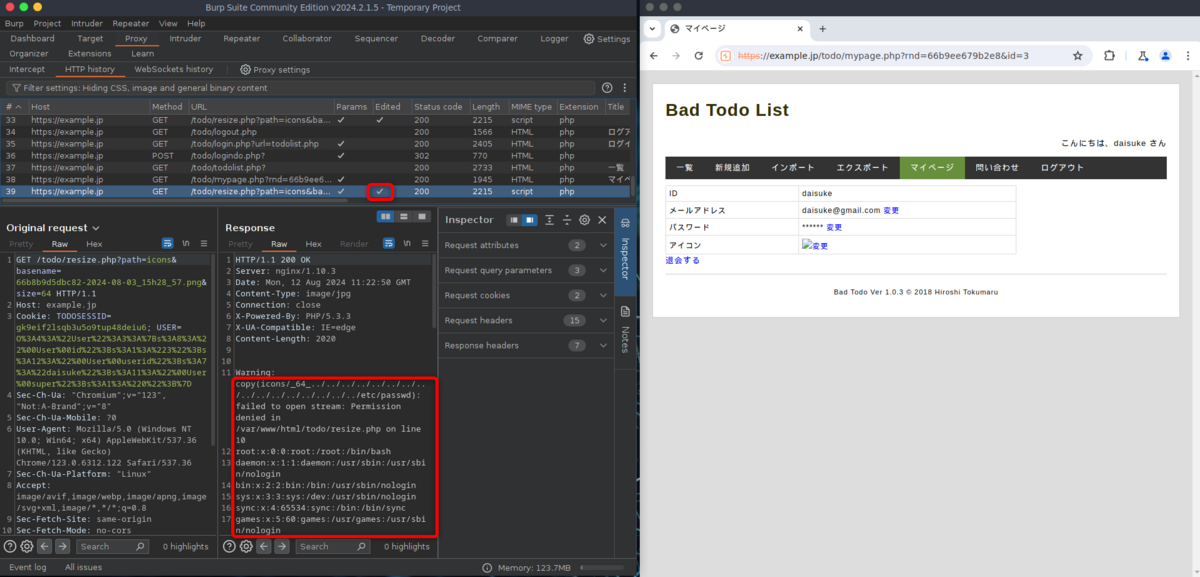Image resolution: width=1200 pixels, height=577 pixels.
Task: Open new tab in Chrome with plus
Action: coord(822,29)
